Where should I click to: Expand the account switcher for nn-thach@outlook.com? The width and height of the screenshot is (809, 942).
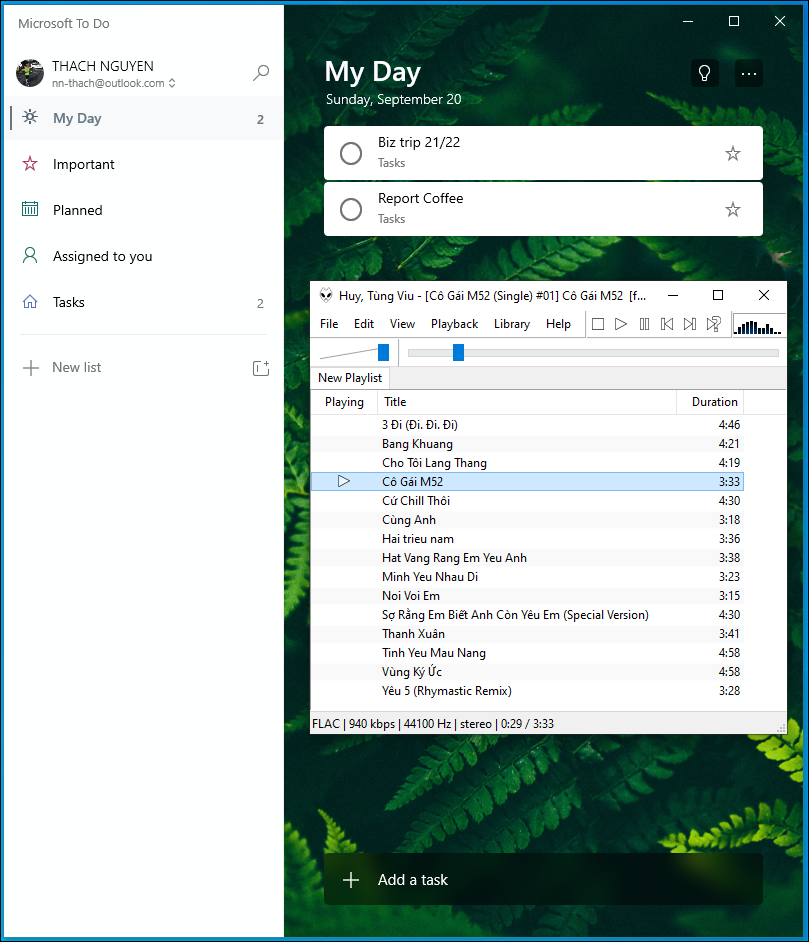tap(172, 83)
